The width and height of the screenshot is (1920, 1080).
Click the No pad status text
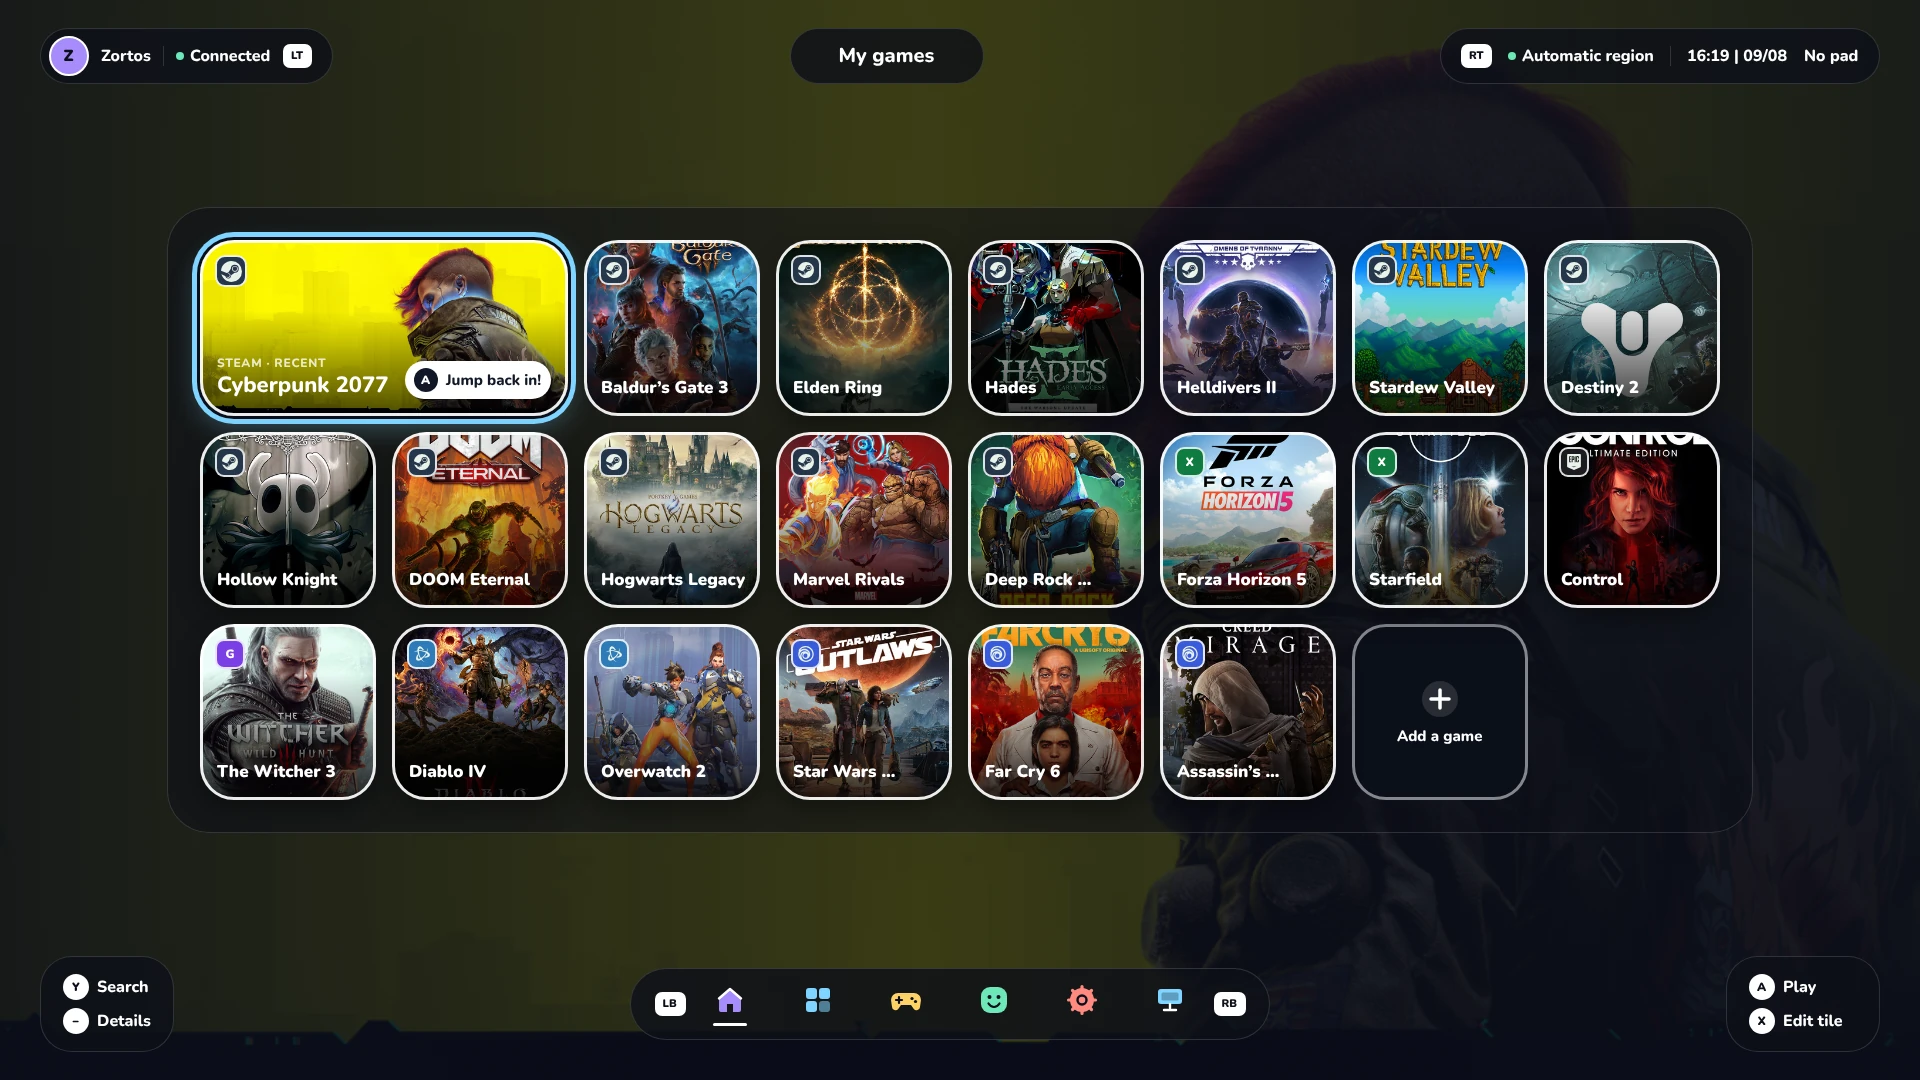[x=1831, y=56]
